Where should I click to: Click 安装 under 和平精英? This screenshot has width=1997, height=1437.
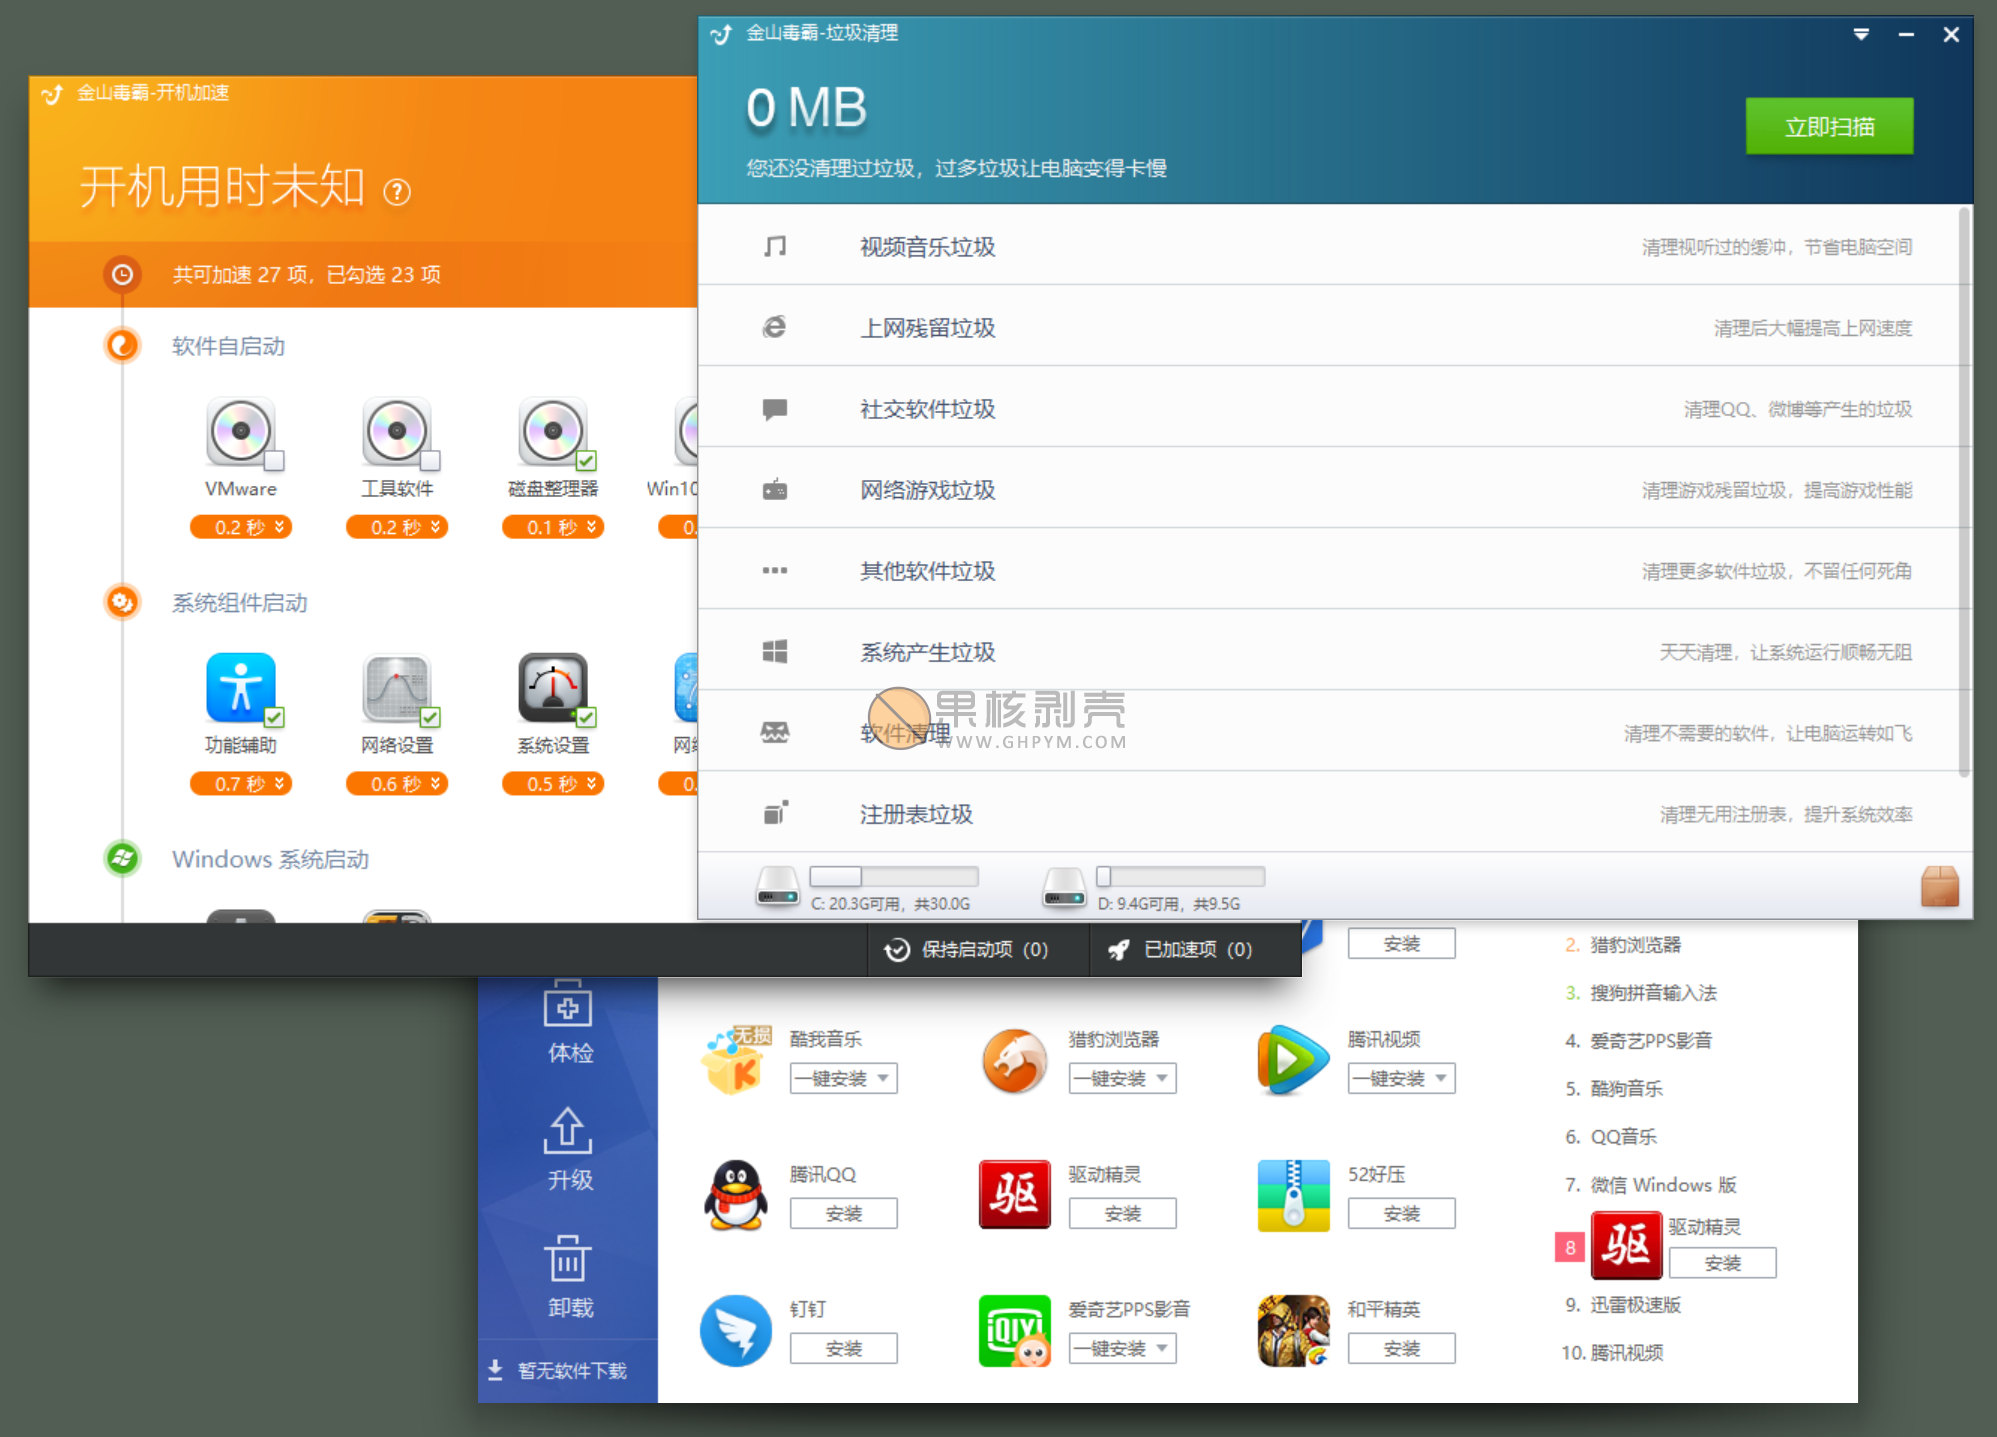1401,1348
